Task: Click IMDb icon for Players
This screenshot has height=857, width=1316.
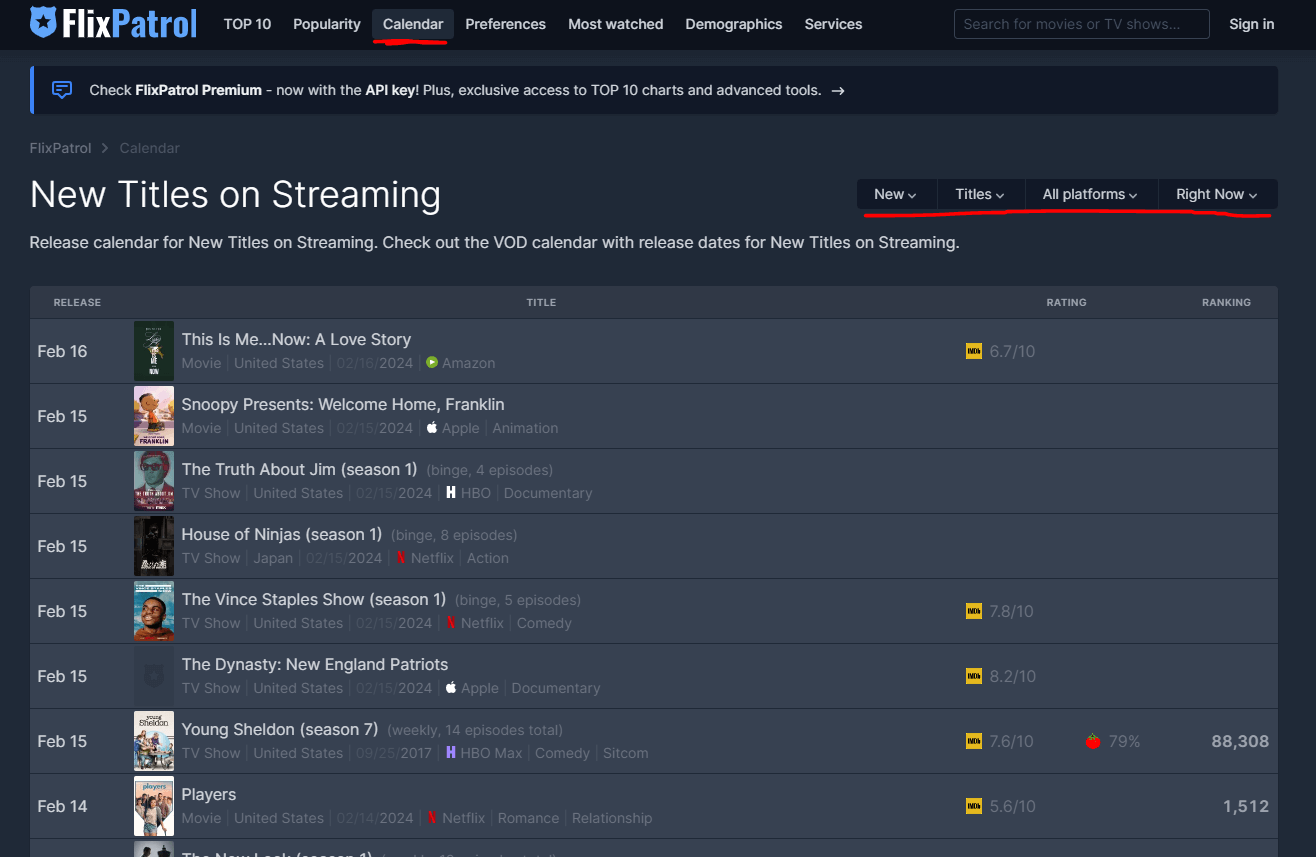Action: (x=974, y=806)
